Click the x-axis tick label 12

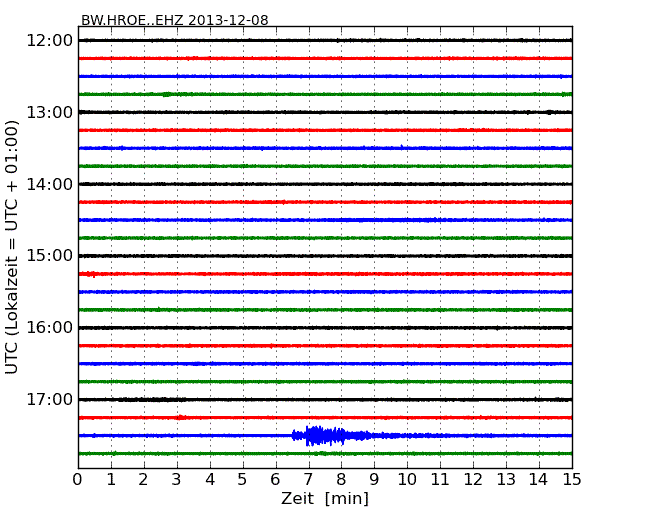[473, 480]
